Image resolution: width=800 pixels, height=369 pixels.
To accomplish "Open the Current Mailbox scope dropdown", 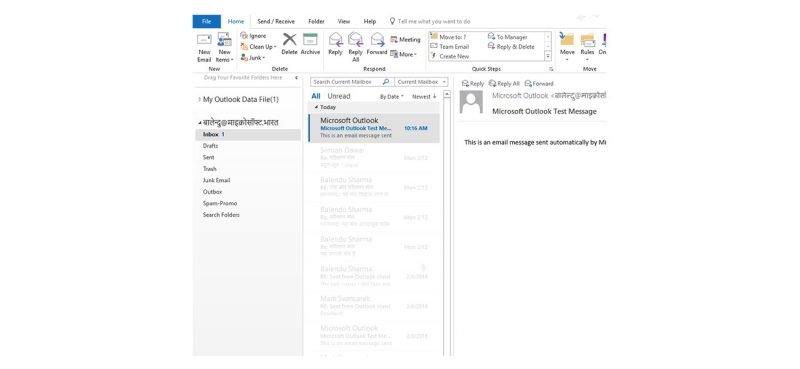I will 421,82.
